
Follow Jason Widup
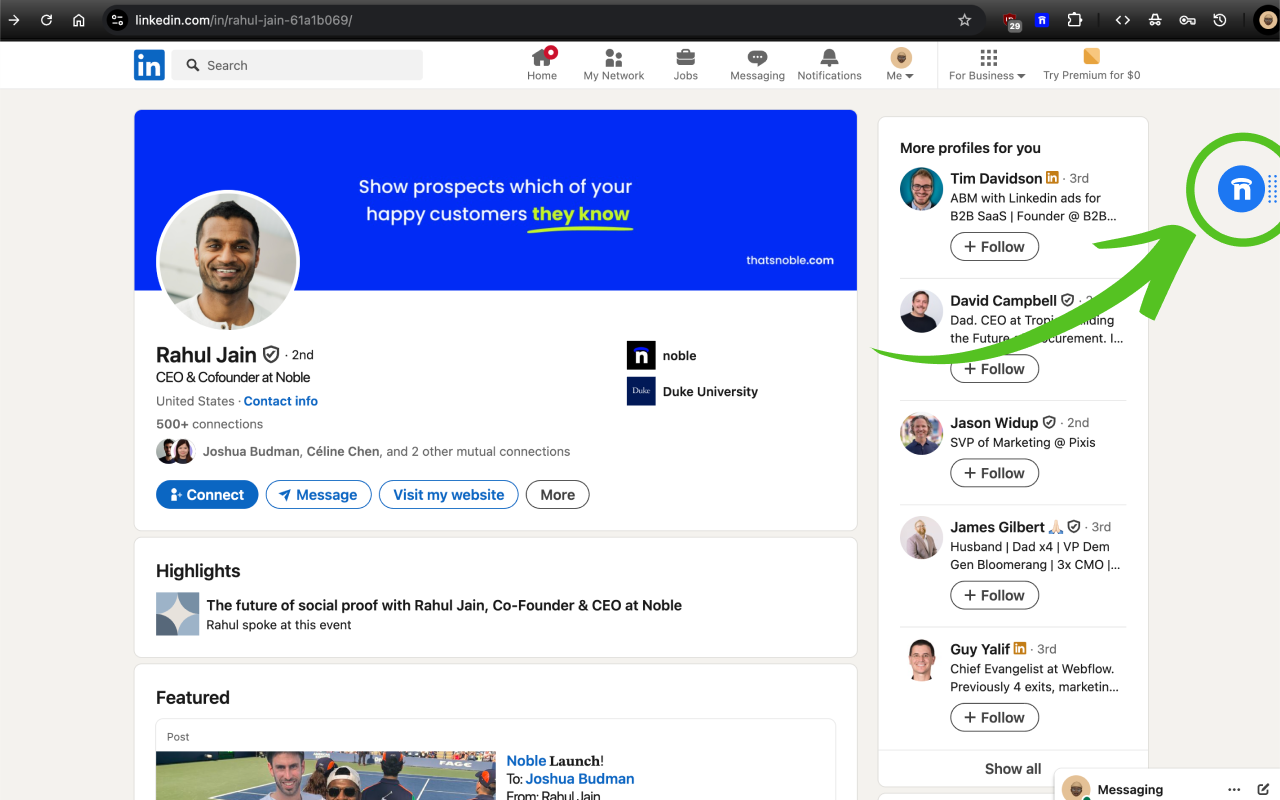(994, 473)
